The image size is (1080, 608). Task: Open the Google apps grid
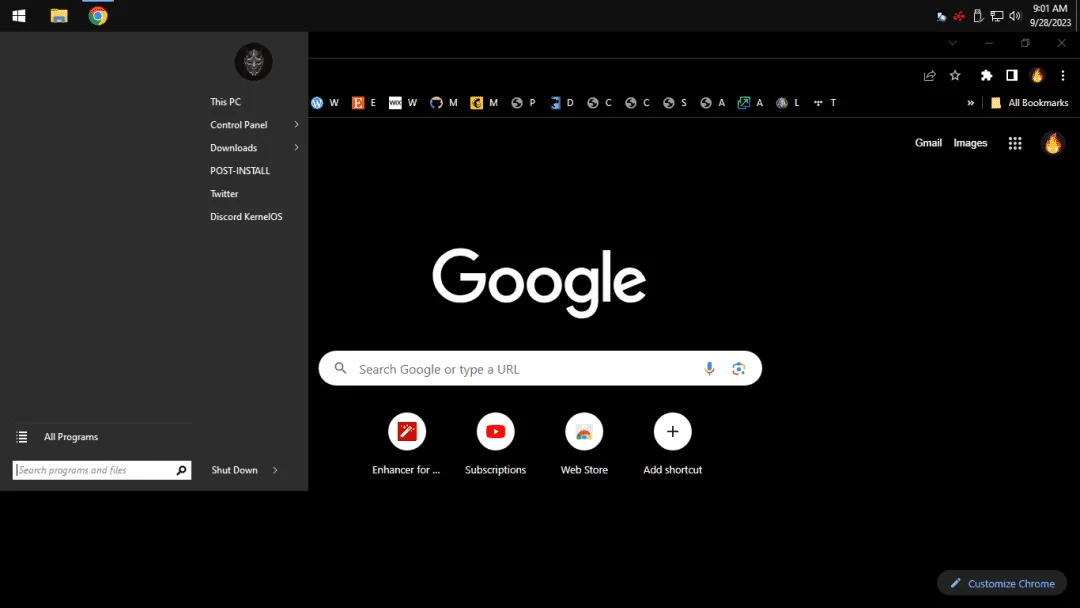coord(1015,143)
